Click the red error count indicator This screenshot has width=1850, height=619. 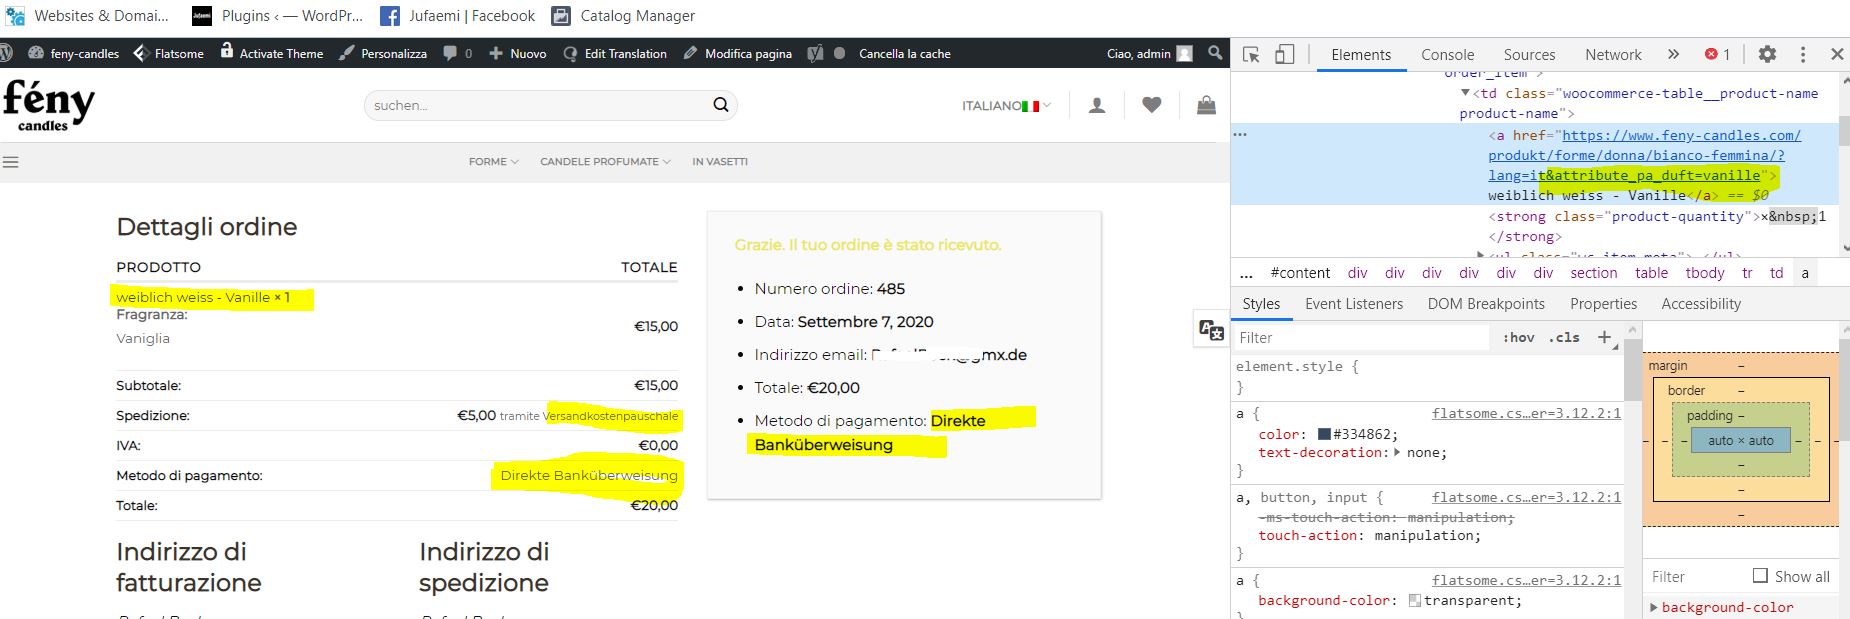[1717, 55]
